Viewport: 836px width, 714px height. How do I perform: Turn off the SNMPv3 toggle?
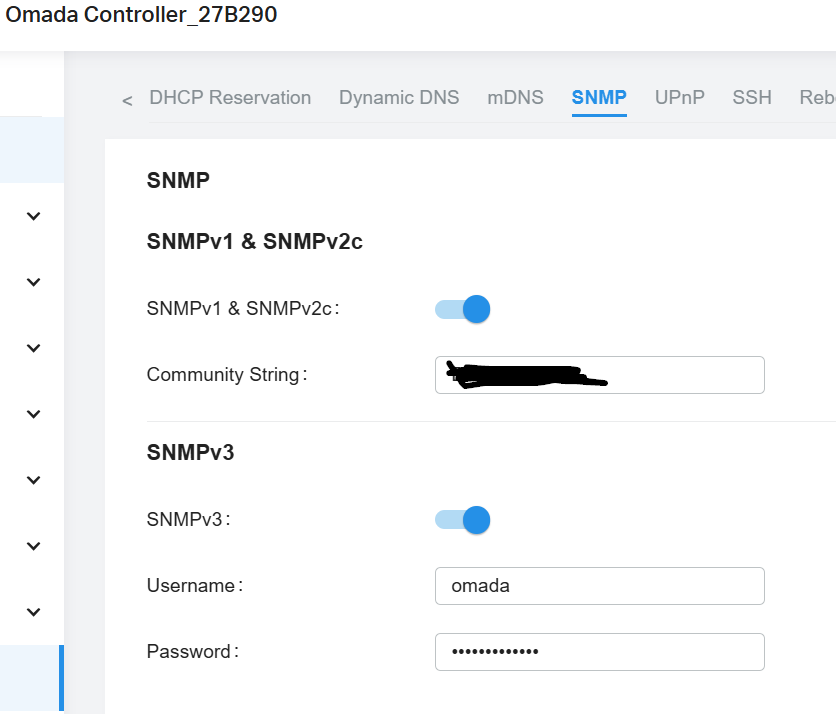coord(461,520)
